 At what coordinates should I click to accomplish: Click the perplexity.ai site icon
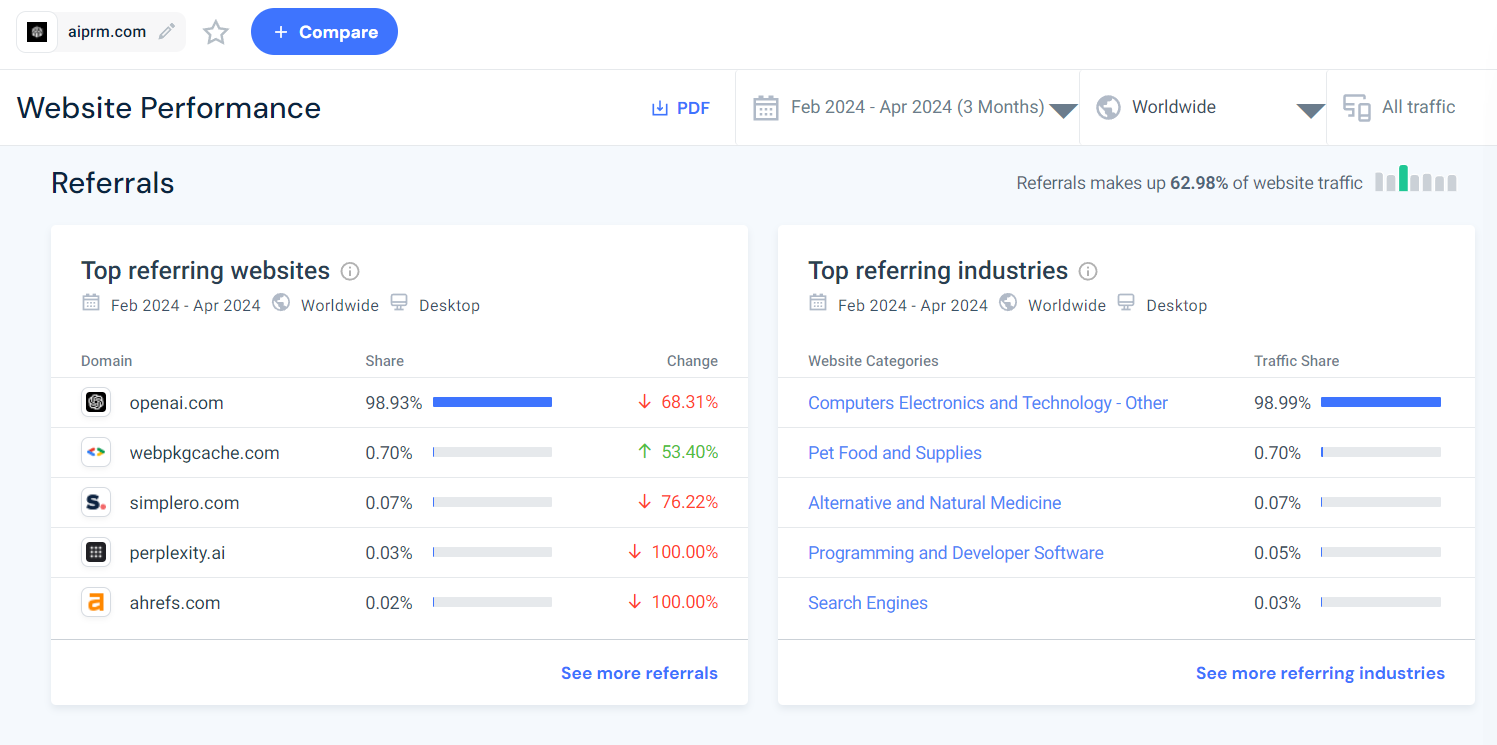(x=96, y=553)
